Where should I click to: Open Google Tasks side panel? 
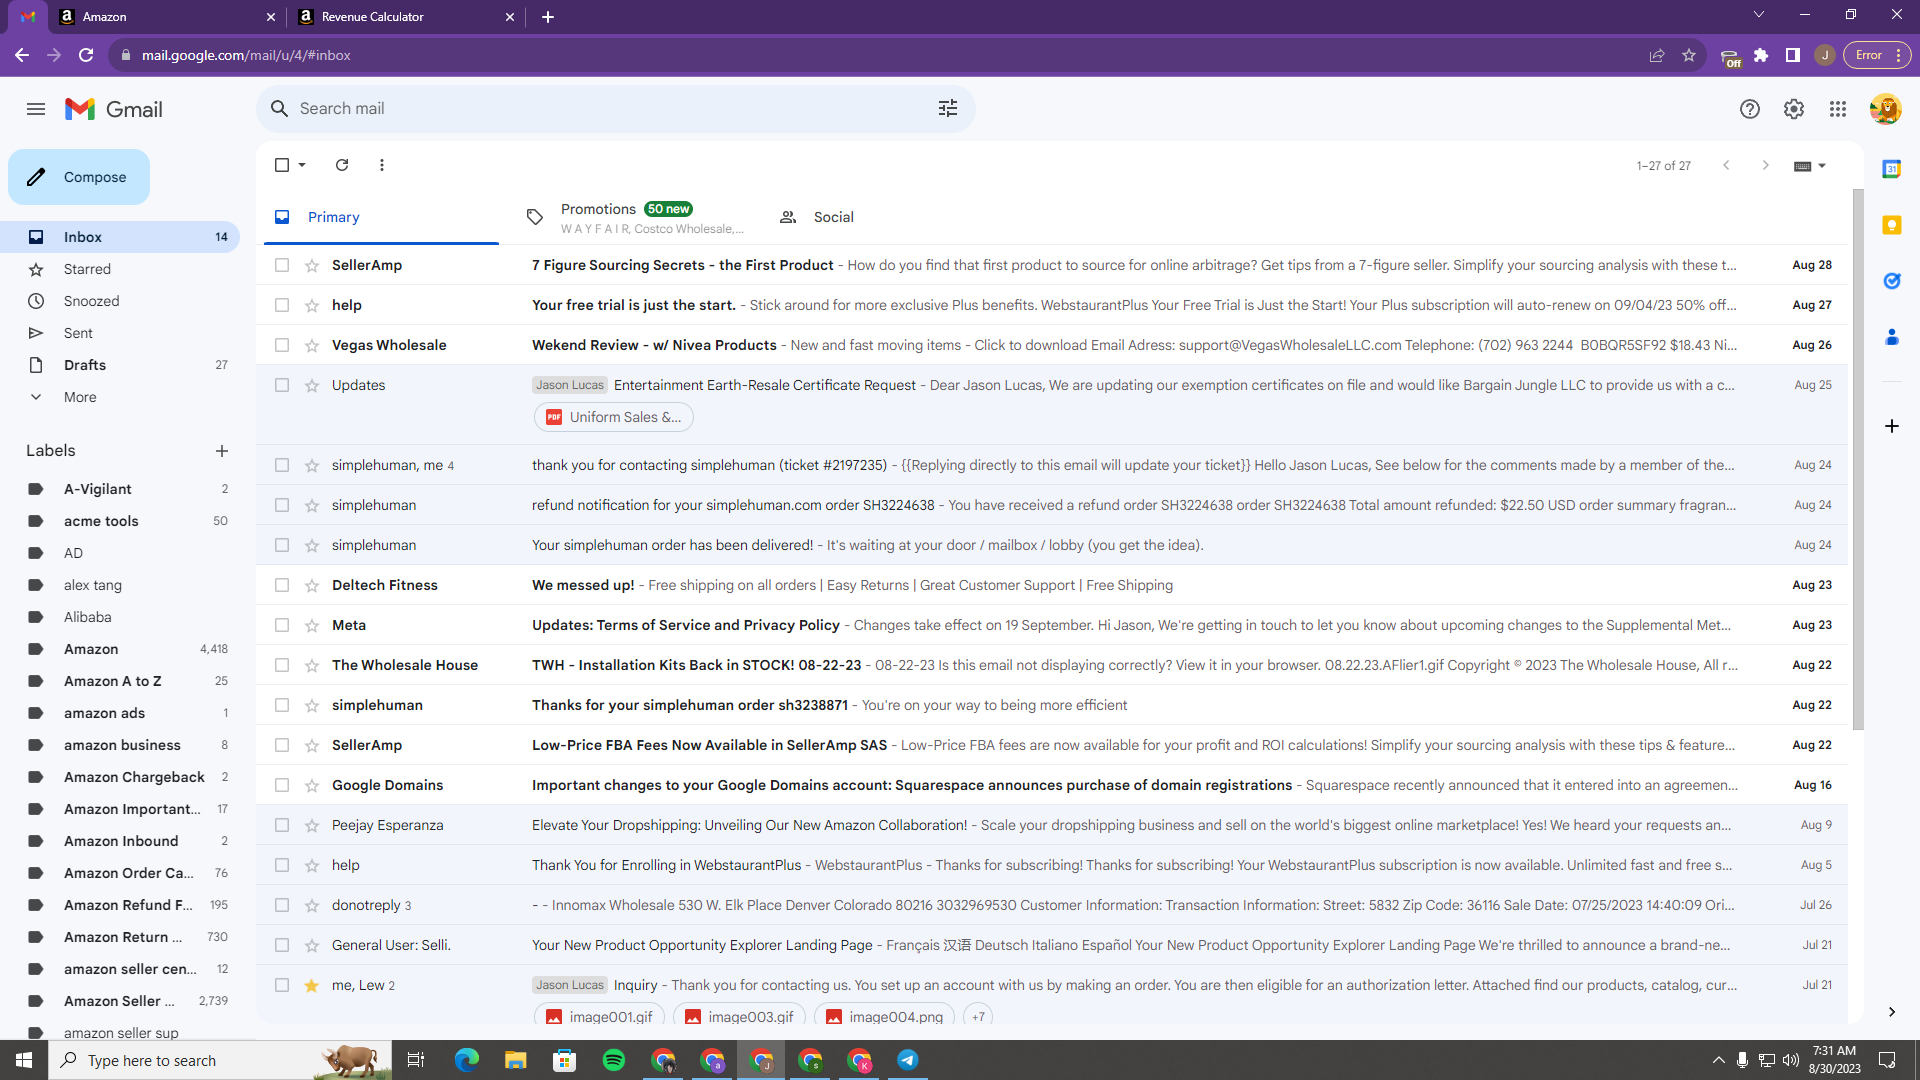pos(1892,281)
